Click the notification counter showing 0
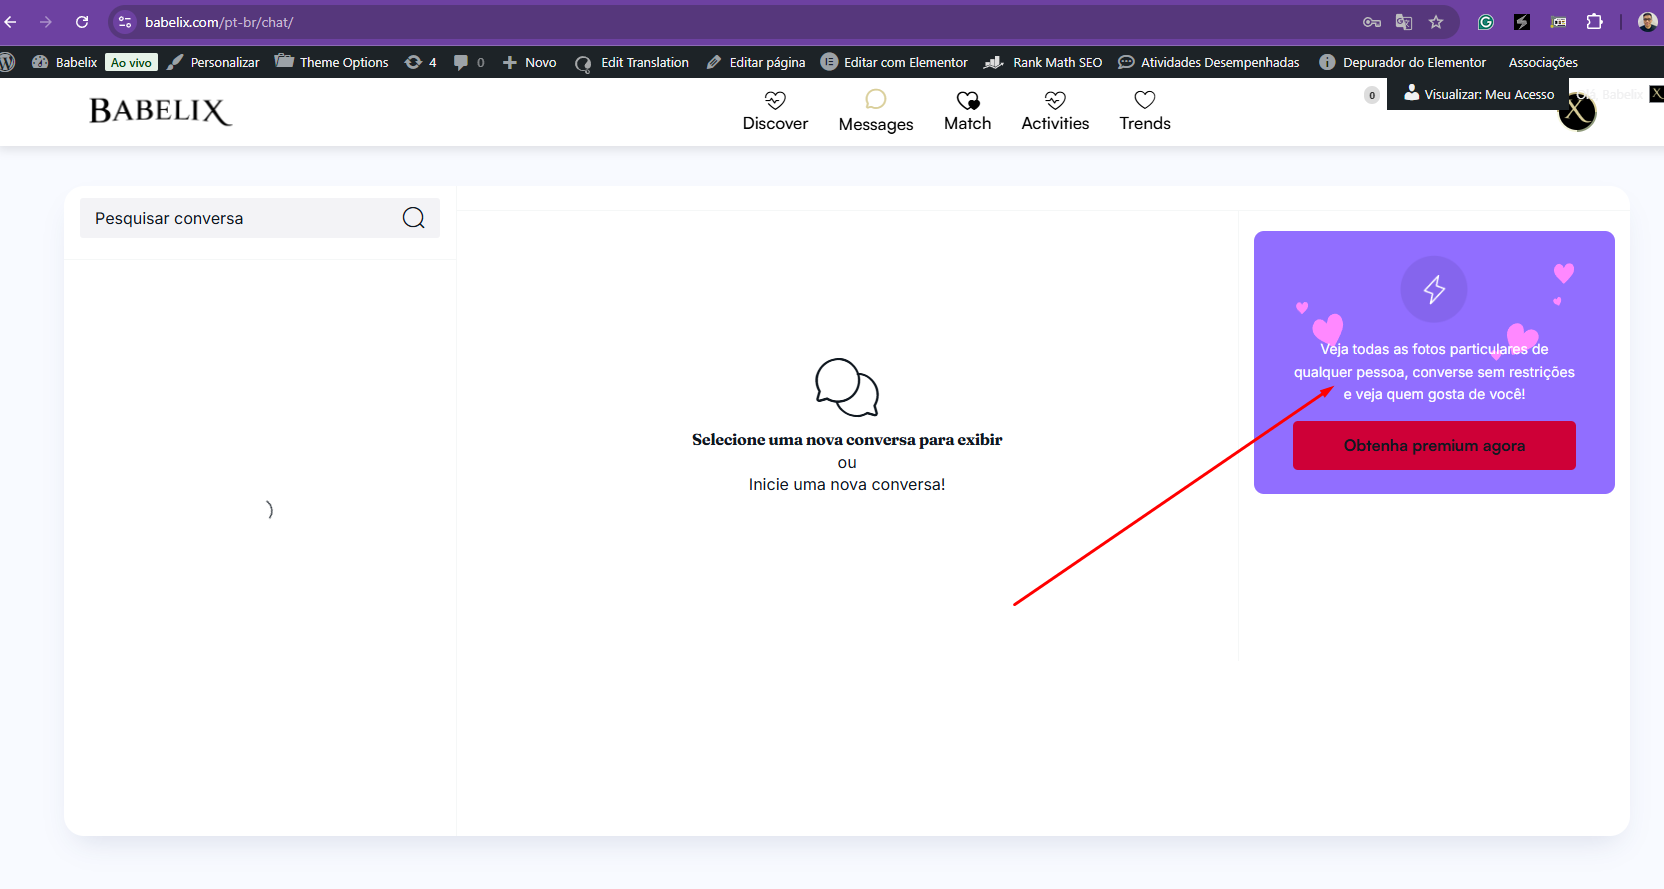This screenshot has width=1664, height=889. (x=1372, y=95)
